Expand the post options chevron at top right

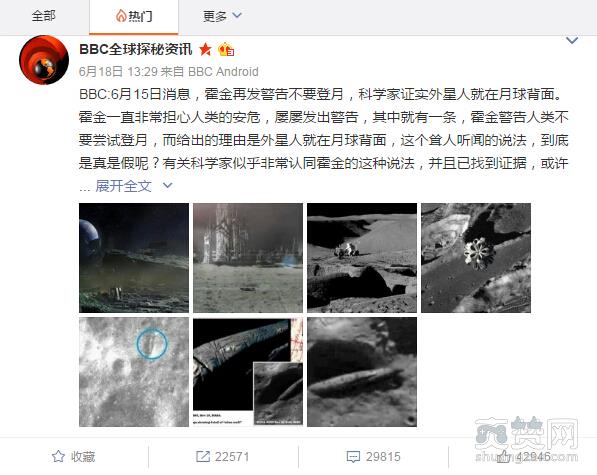[572, 40]
